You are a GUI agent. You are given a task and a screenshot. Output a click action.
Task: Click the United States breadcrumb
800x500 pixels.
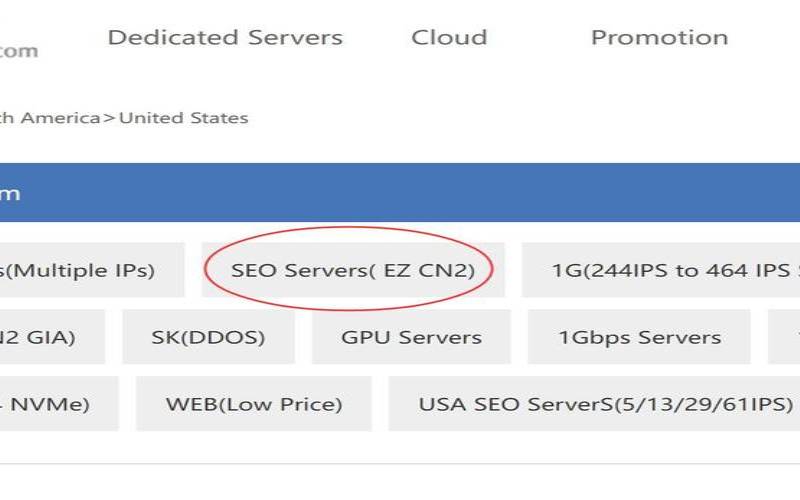click(x=183, y=118)
